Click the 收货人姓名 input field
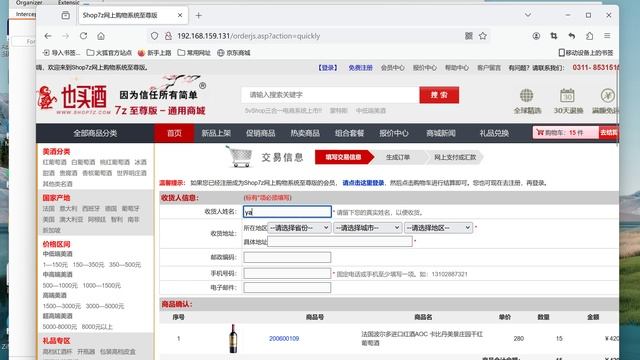Screen dimensions: 640x360 coord(287,211)
